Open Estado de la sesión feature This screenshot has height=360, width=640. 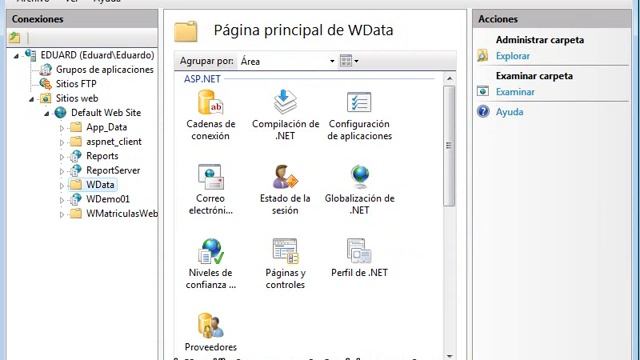click(x=285, y=190)
